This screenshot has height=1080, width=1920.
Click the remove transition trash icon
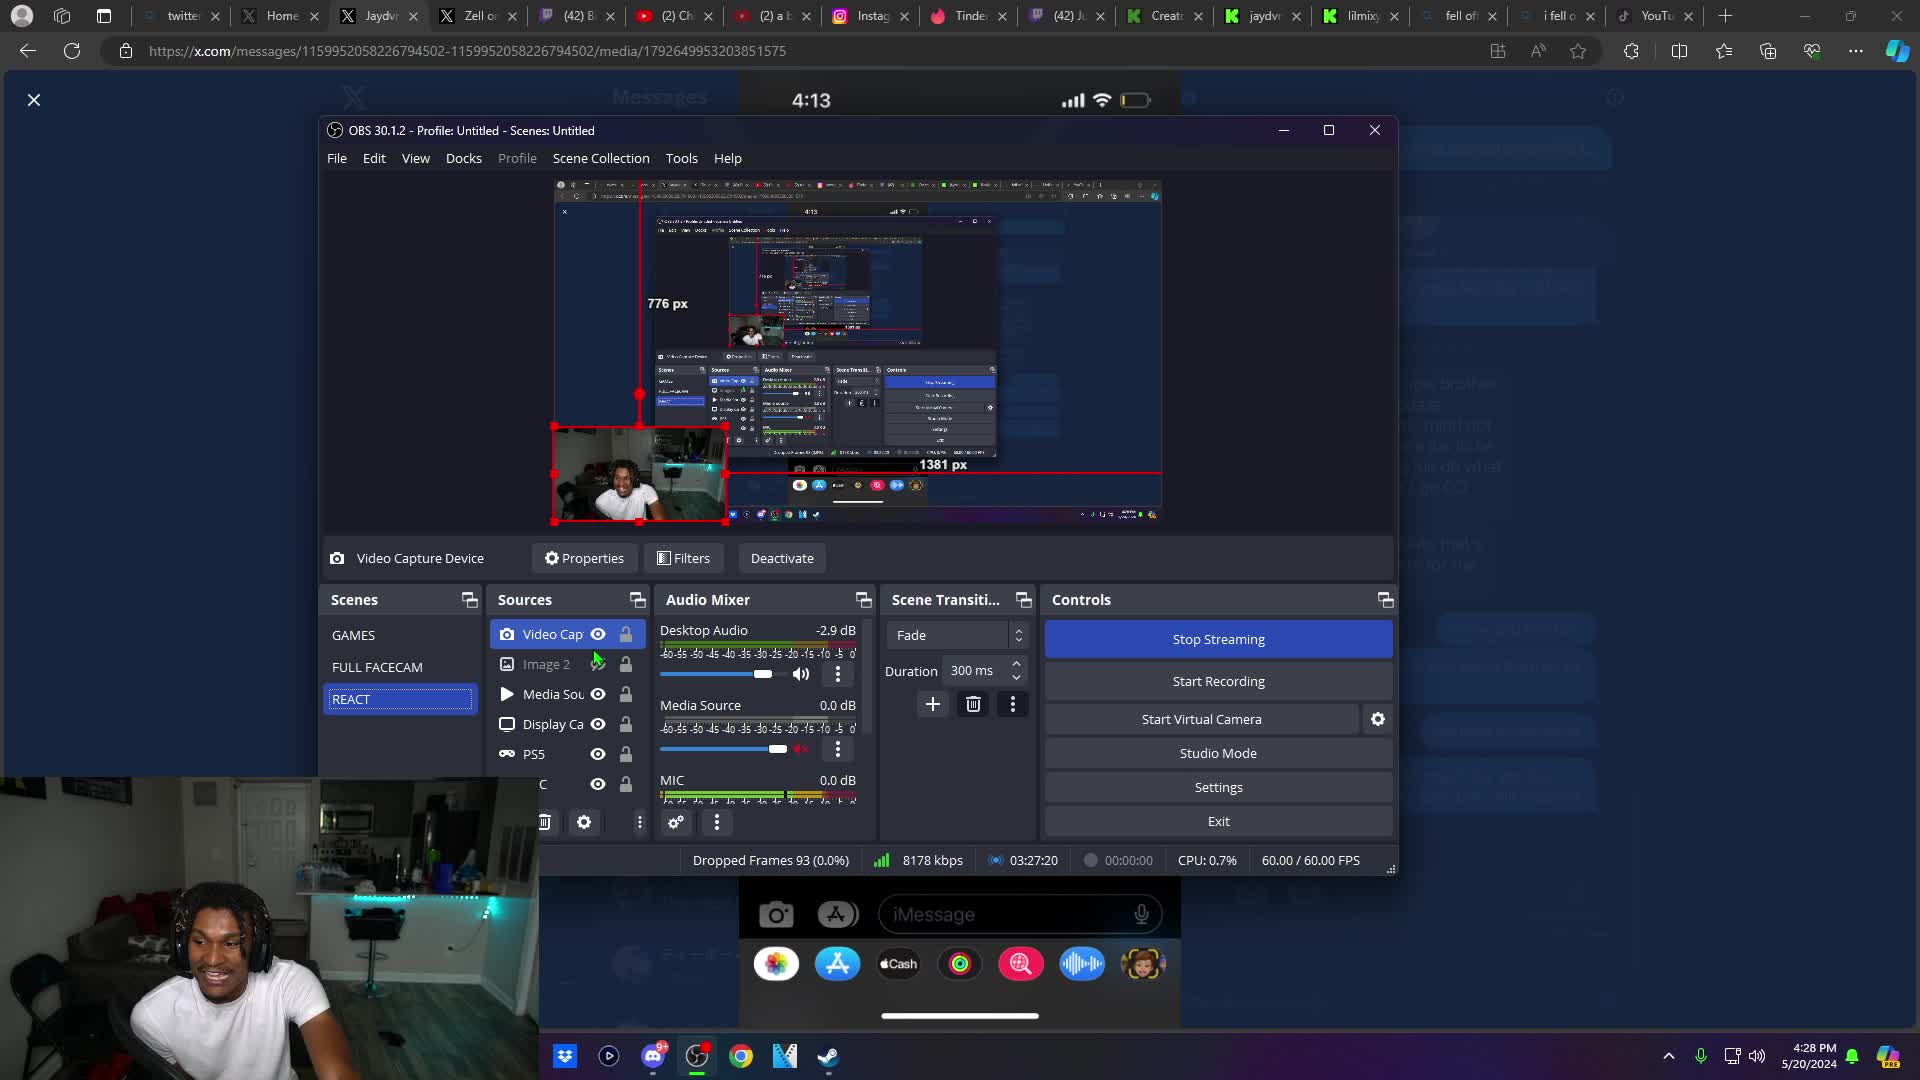972,704
